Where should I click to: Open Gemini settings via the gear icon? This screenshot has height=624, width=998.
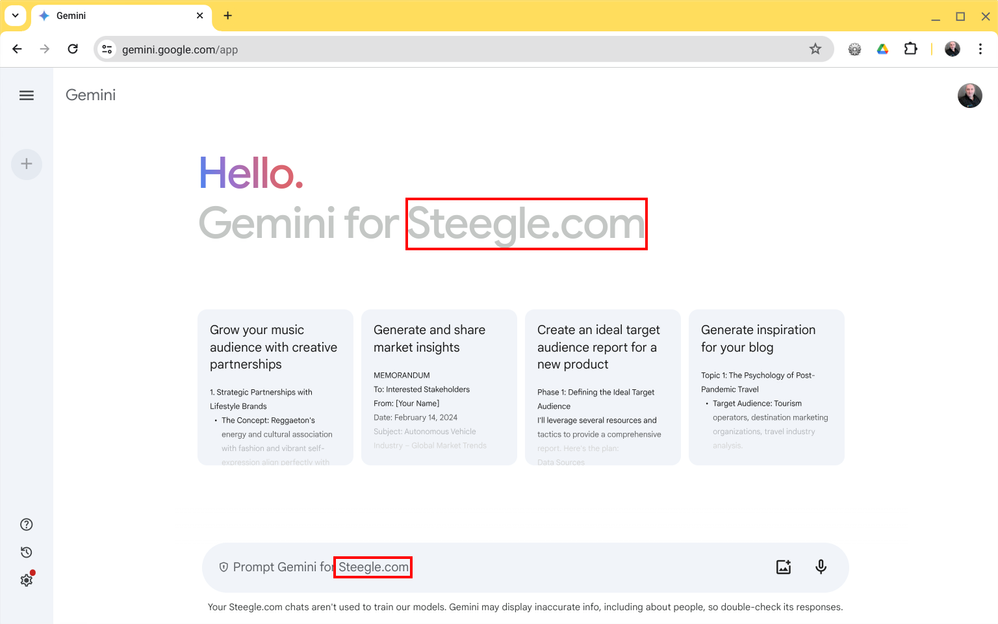tap(26, 579)
